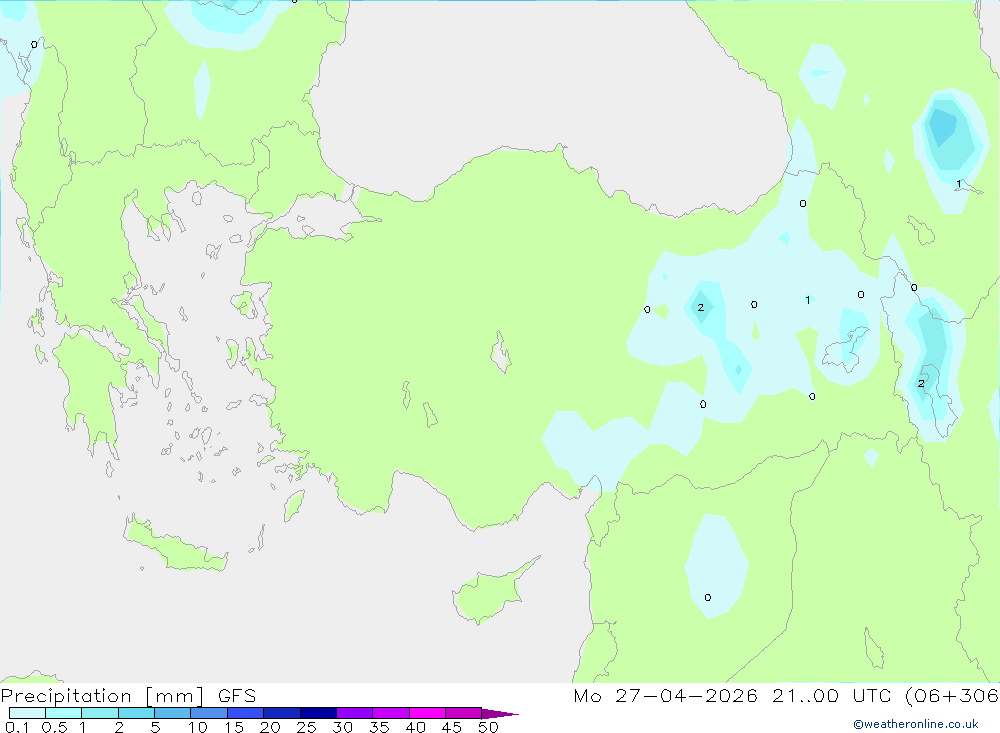Click the weatheronline.co.uk copyright link

916,724
